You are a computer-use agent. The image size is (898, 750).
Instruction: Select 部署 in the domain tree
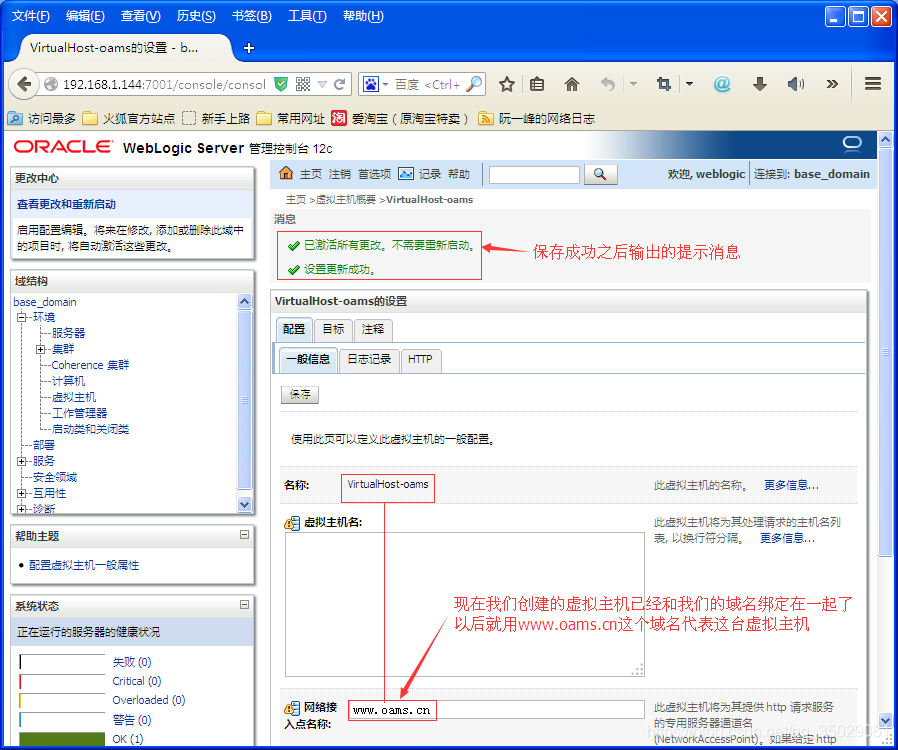44,445
